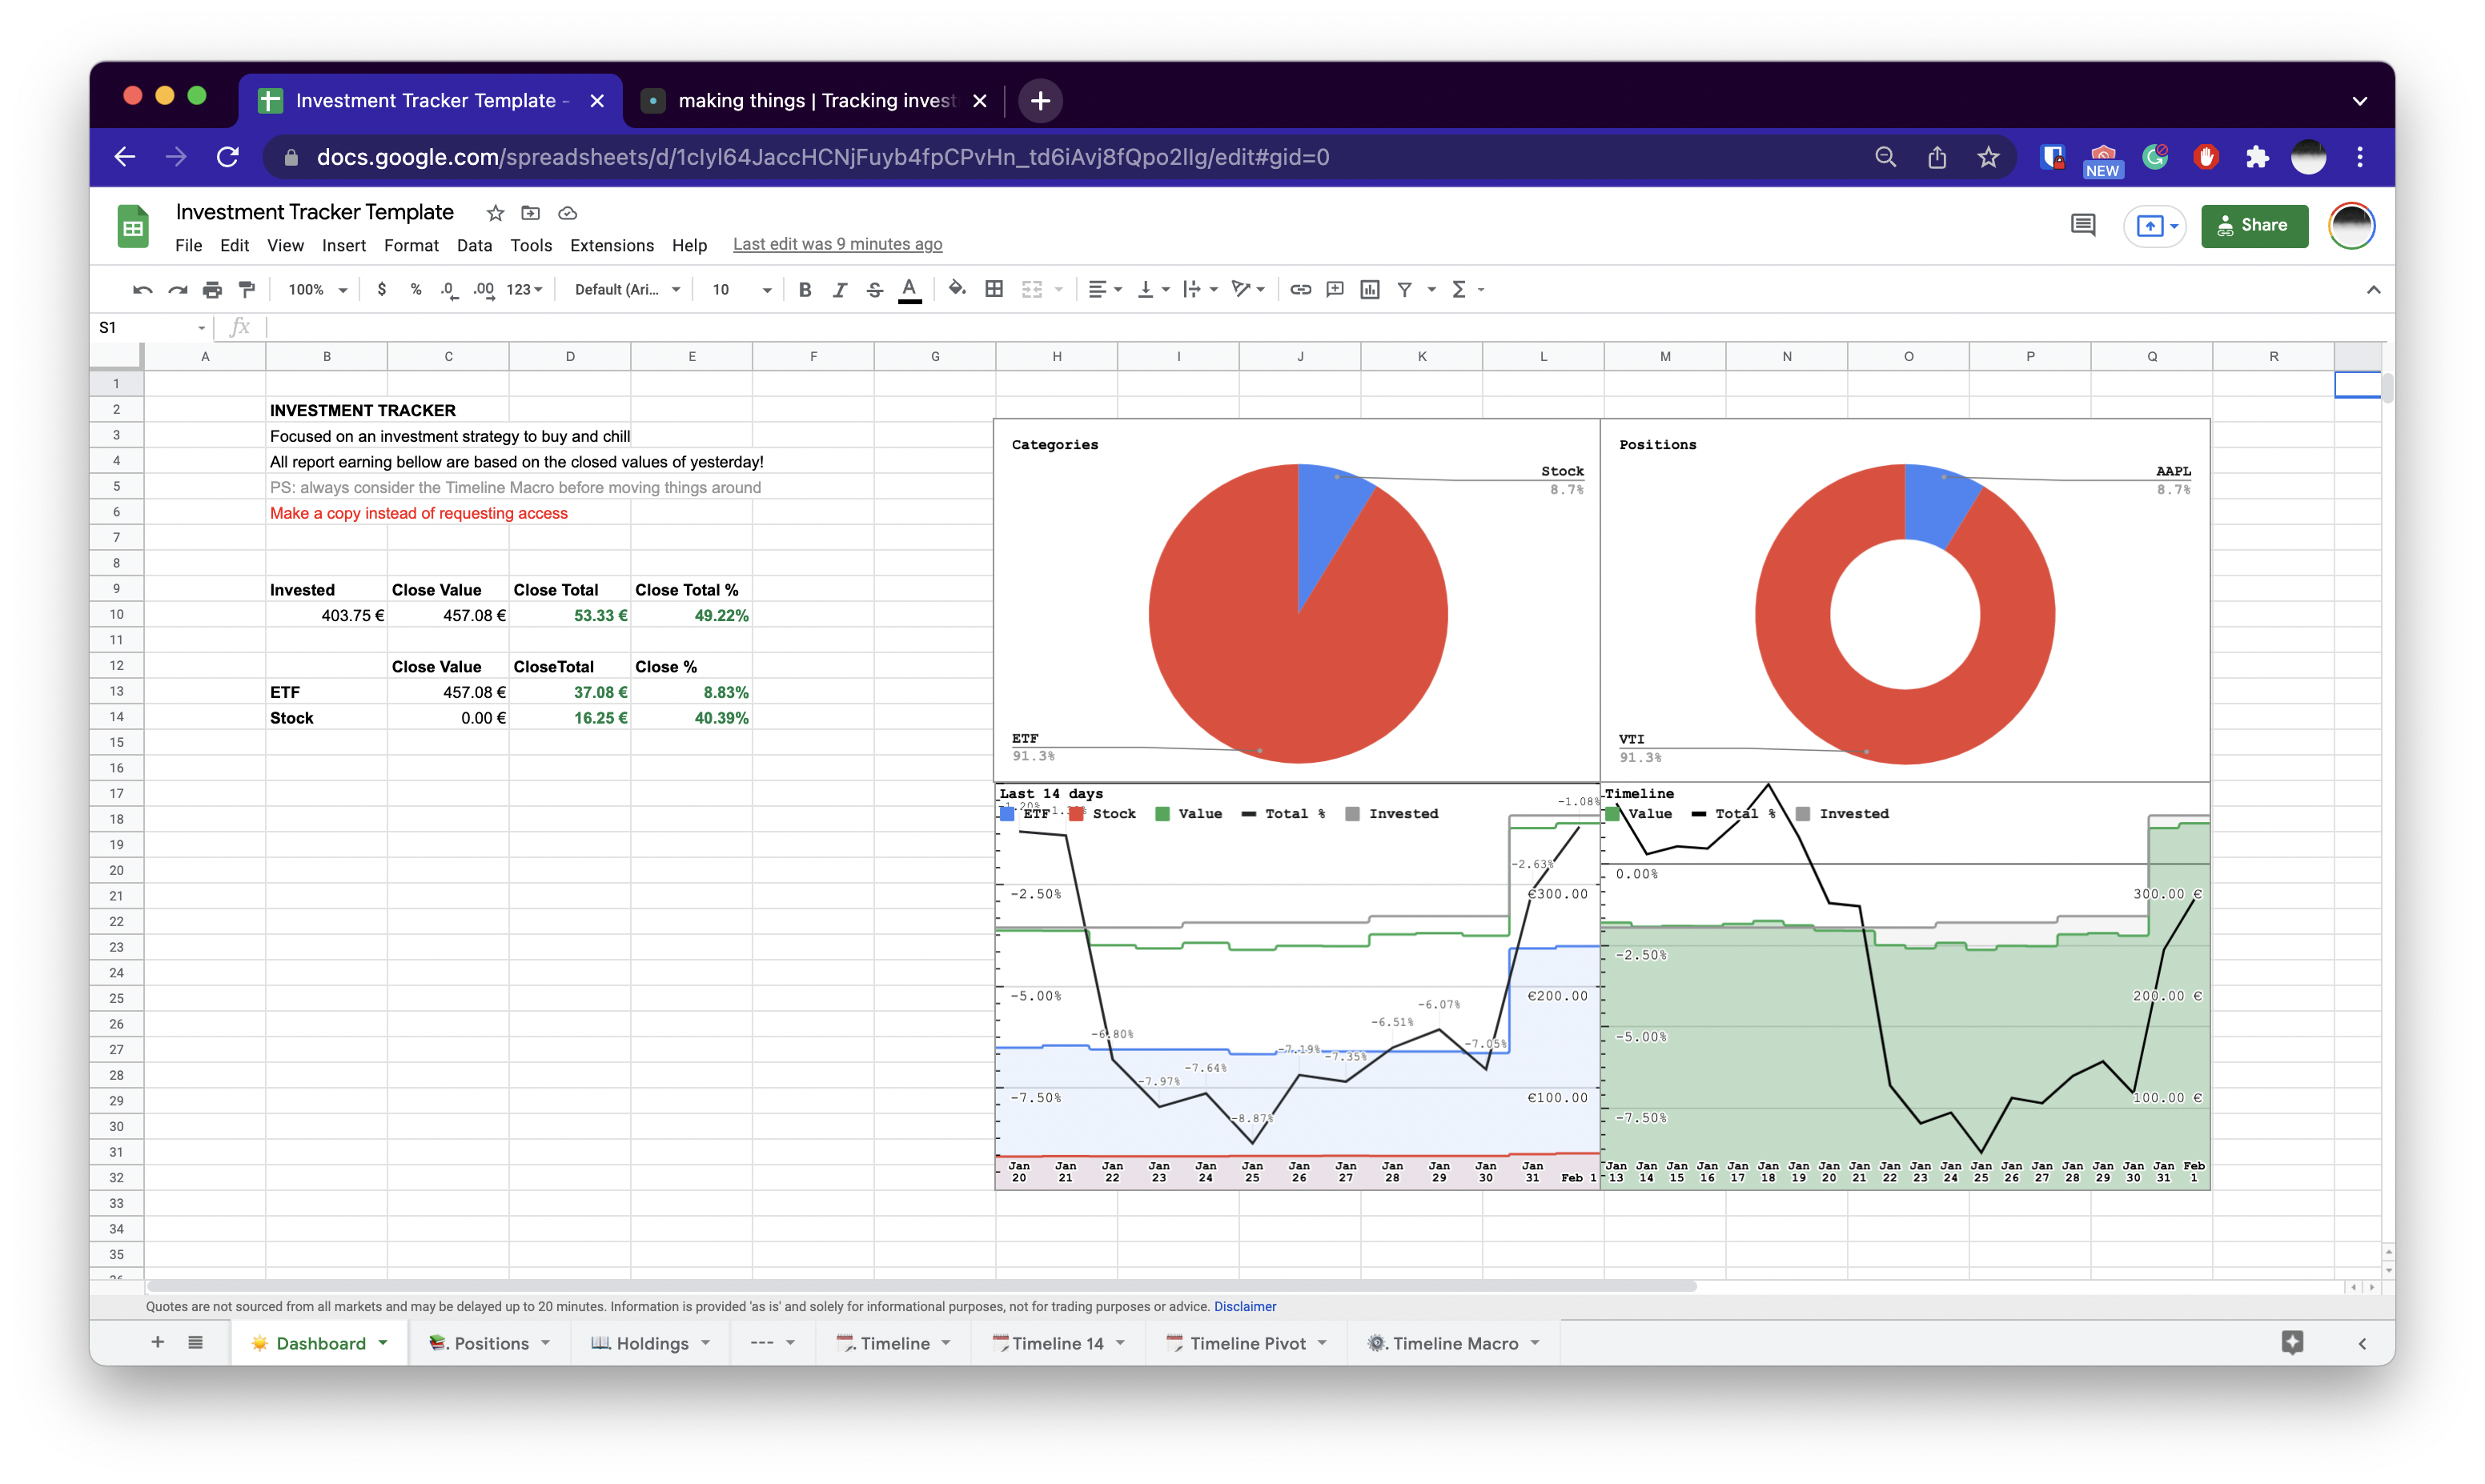Viewport: 2485px width, 1484px height.
Task: Create a filter funnel icon
Action: 1405,290
